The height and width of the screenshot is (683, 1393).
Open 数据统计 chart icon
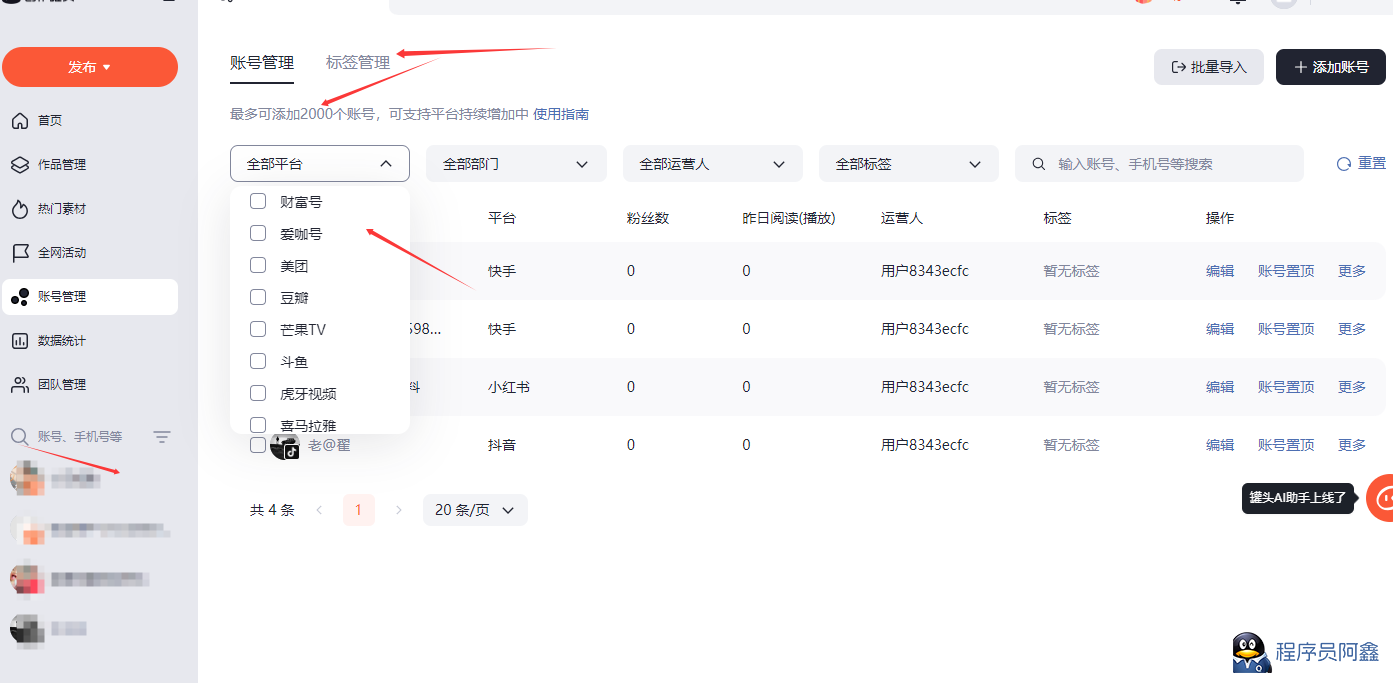(x=19, y=341)
